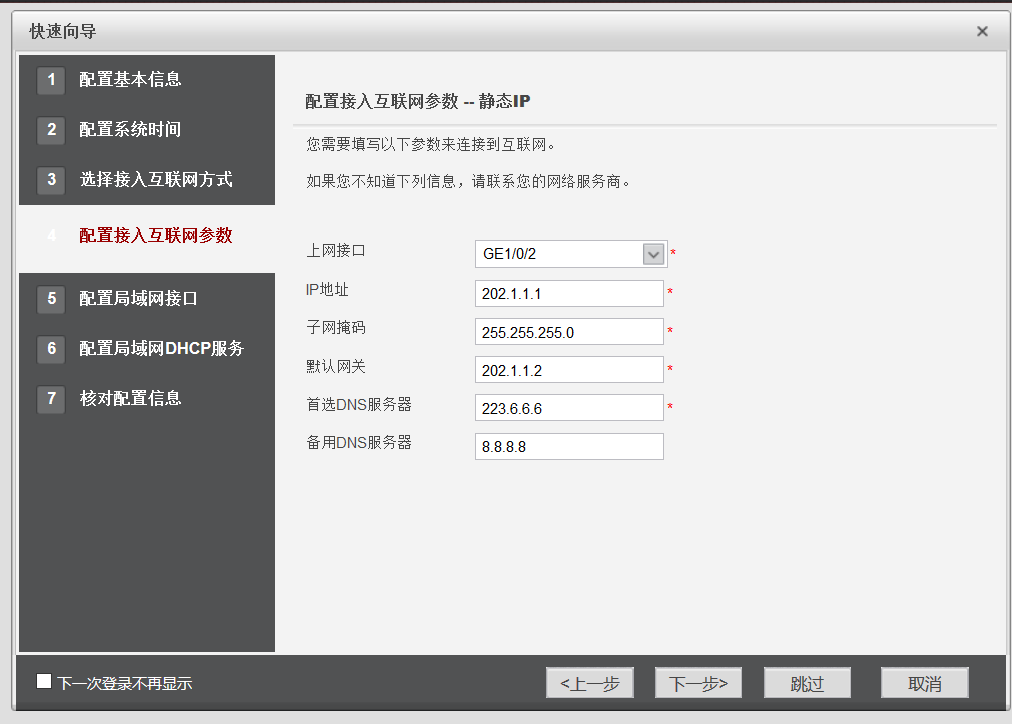The height and width of the screenshot is (724, 1012).
Task: Click the 备用DNS服务器 label
Action: (x=359, y=443)
